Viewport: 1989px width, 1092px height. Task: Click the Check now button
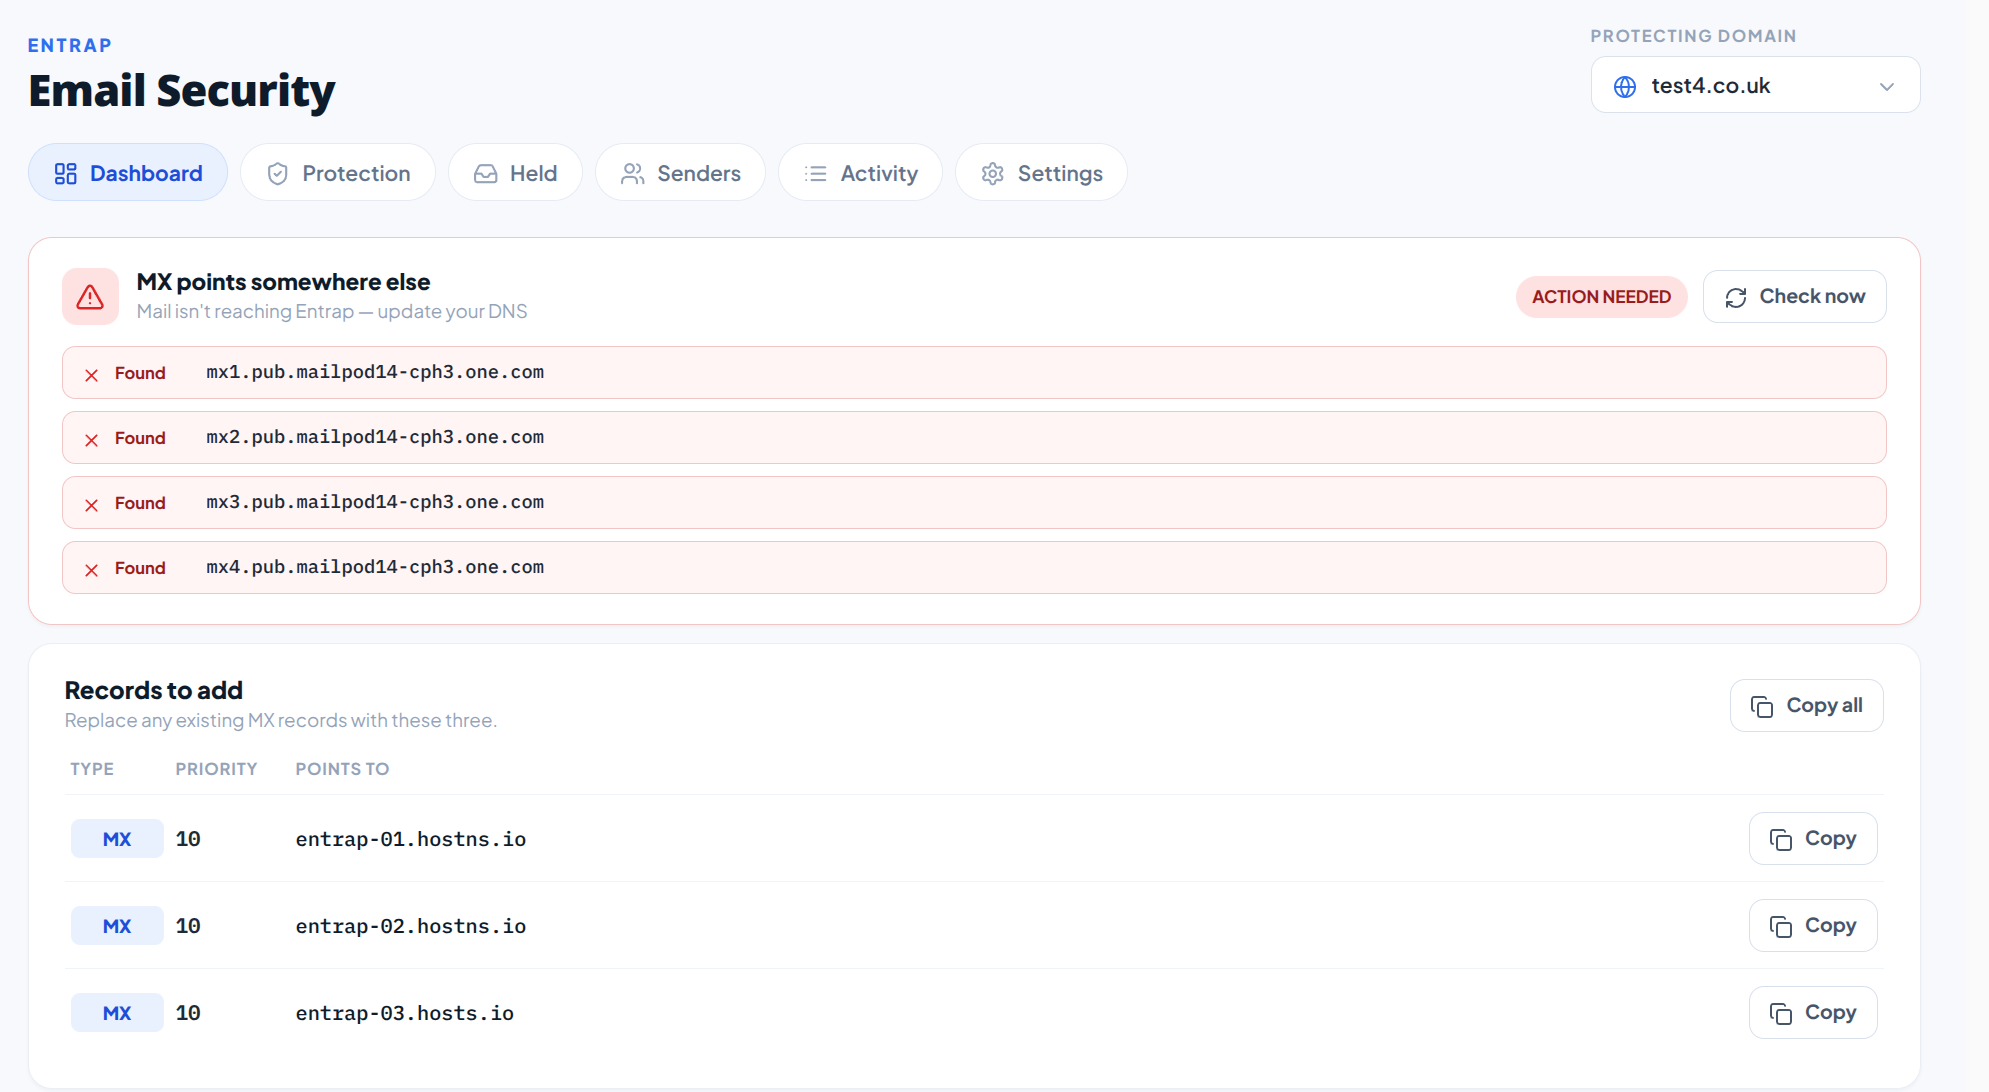tap(1794, 297)
